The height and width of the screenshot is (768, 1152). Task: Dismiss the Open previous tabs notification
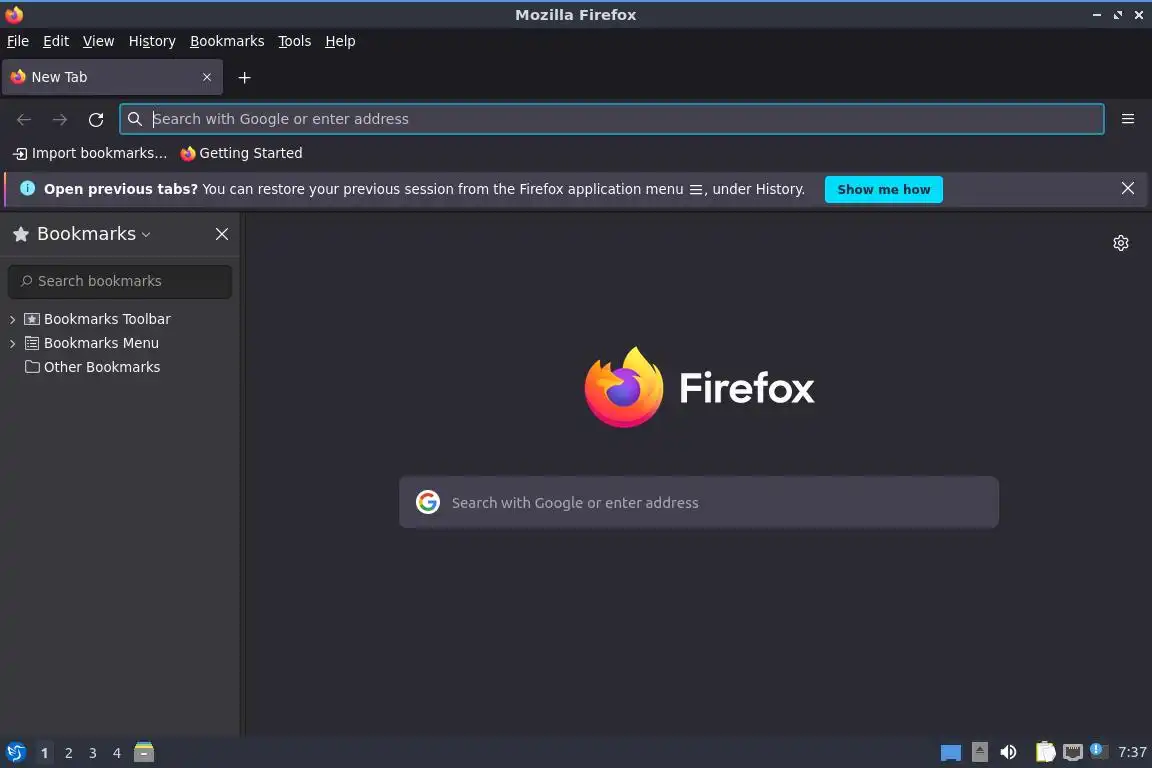pos(1128,188)
